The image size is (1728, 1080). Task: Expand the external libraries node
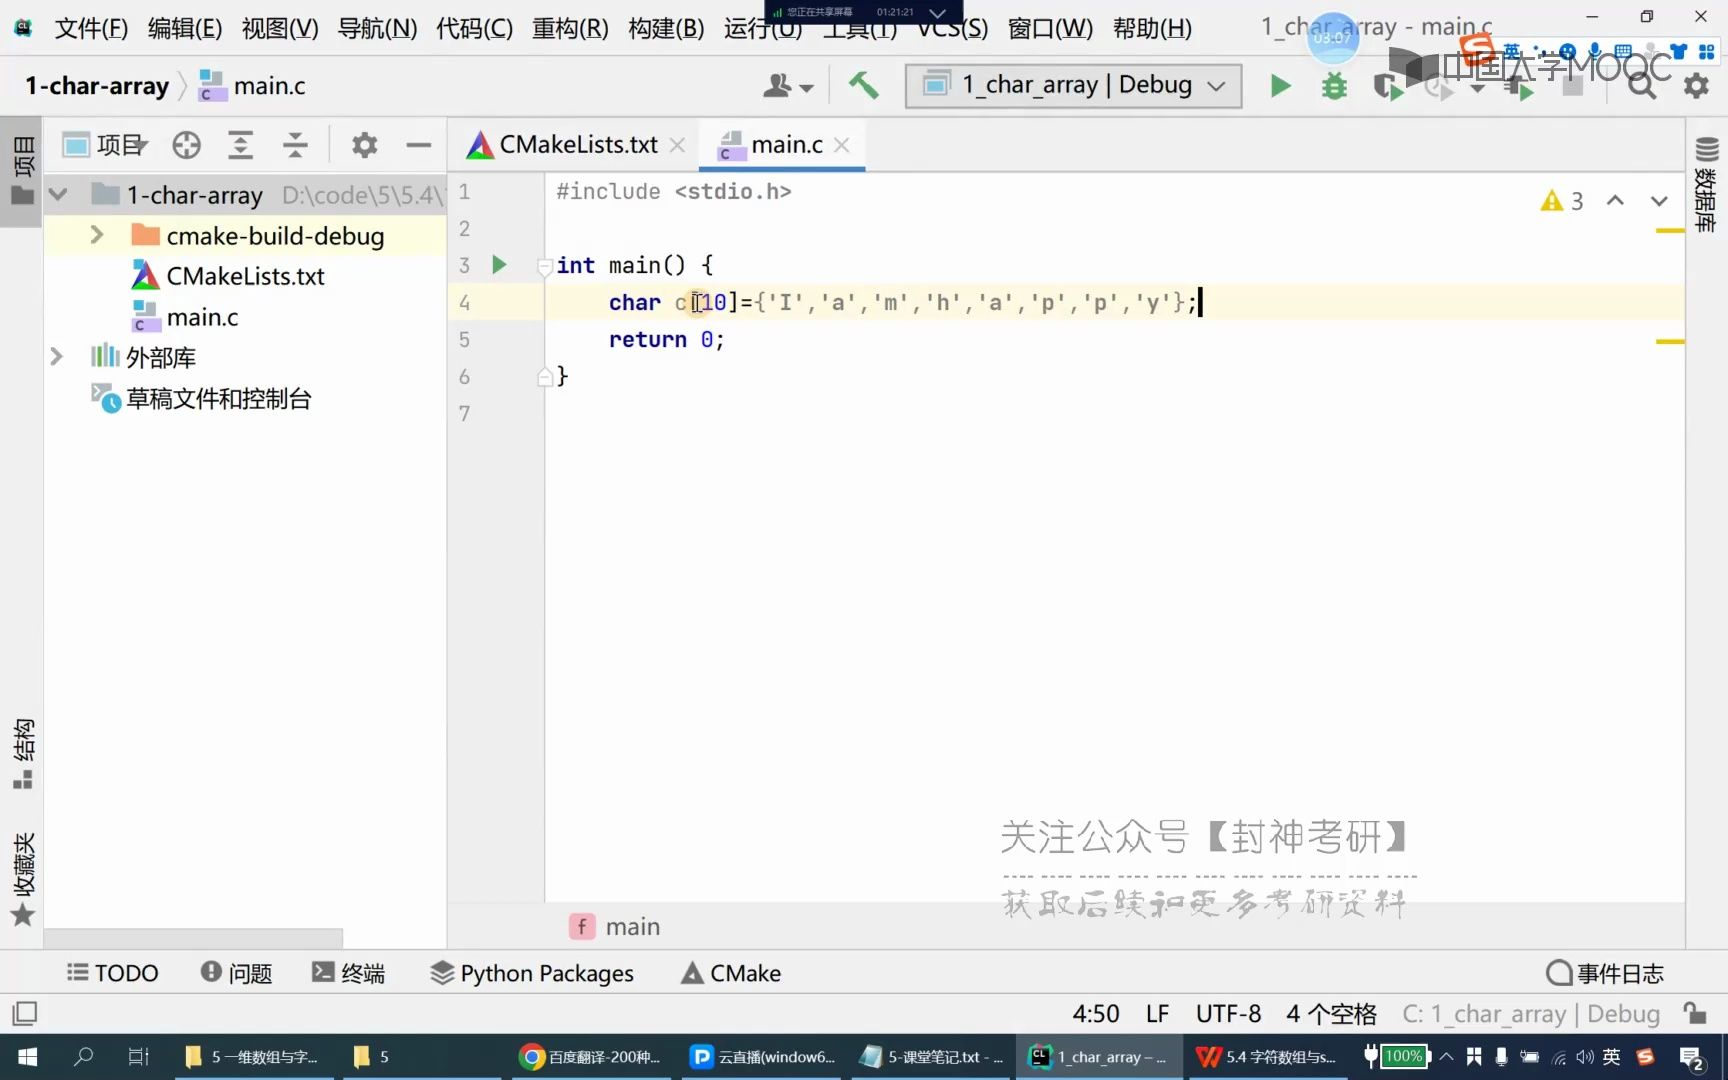[x=56, y=357]
